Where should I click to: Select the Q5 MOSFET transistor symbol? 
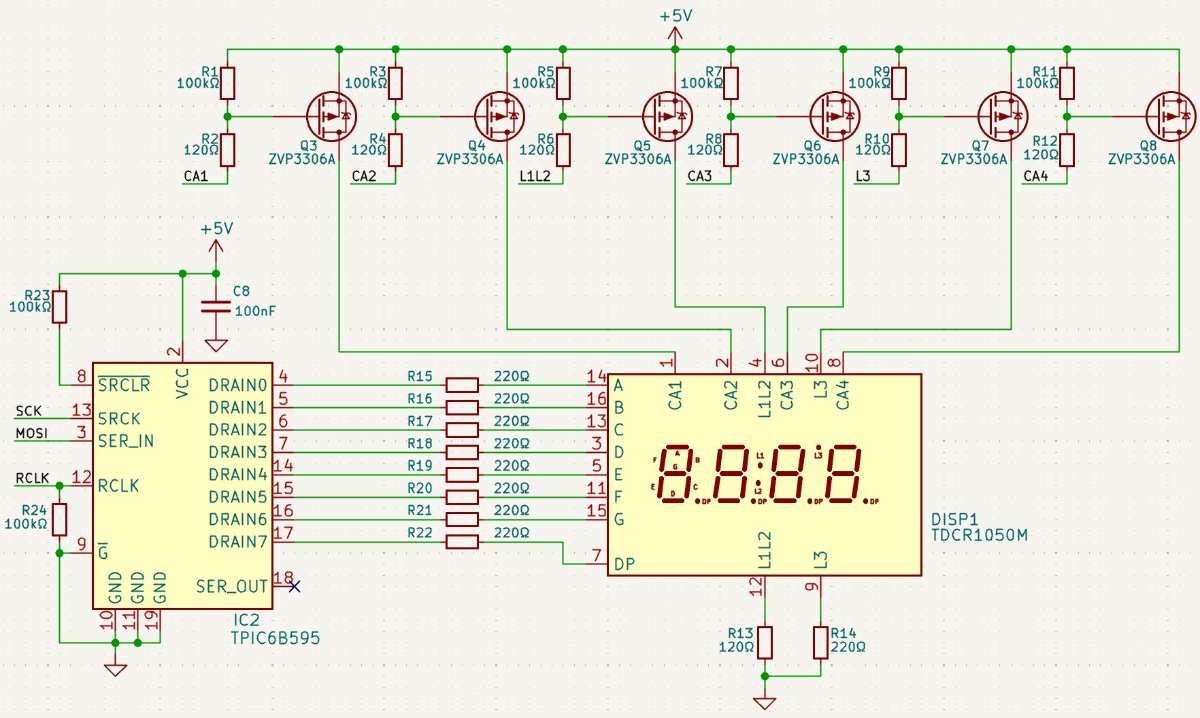click(666, 117)
